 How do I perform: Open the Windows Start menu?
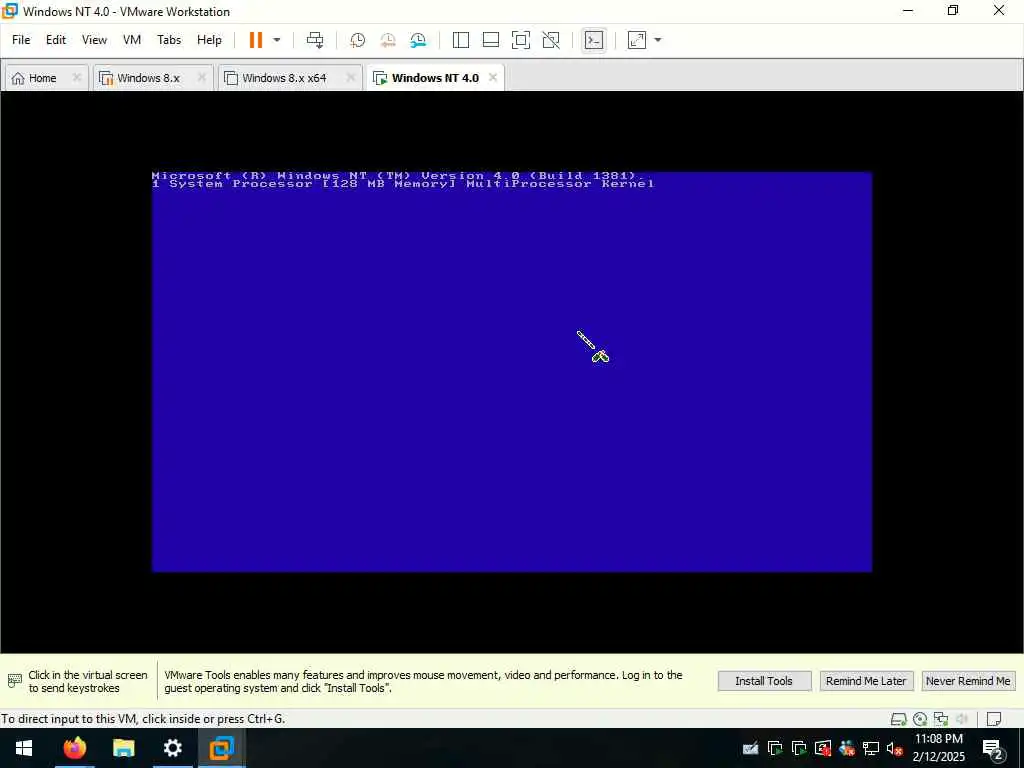(24, 748)
